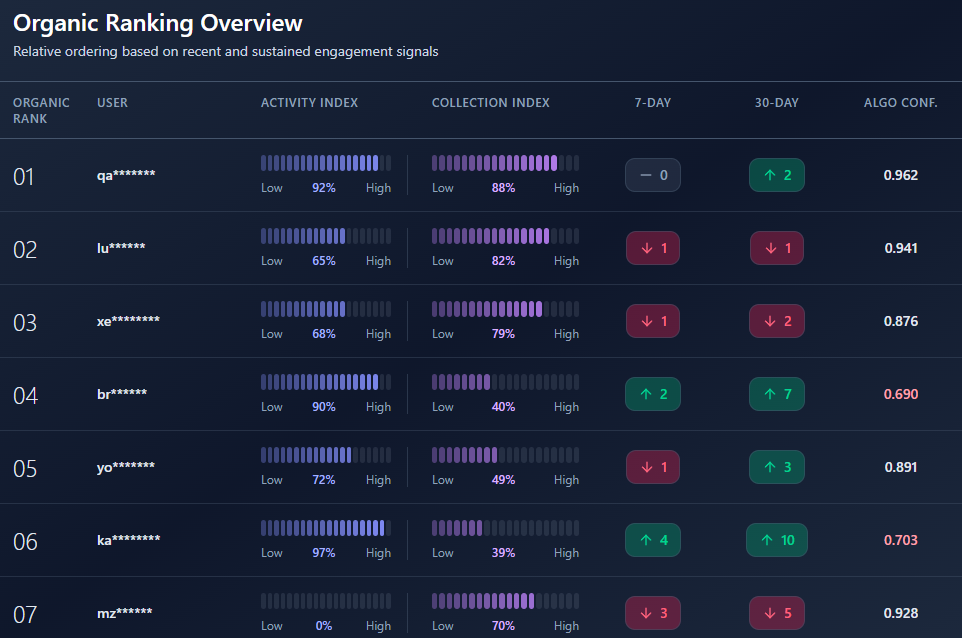Sort by the 30-DAY column header

[x=776, y=102]
